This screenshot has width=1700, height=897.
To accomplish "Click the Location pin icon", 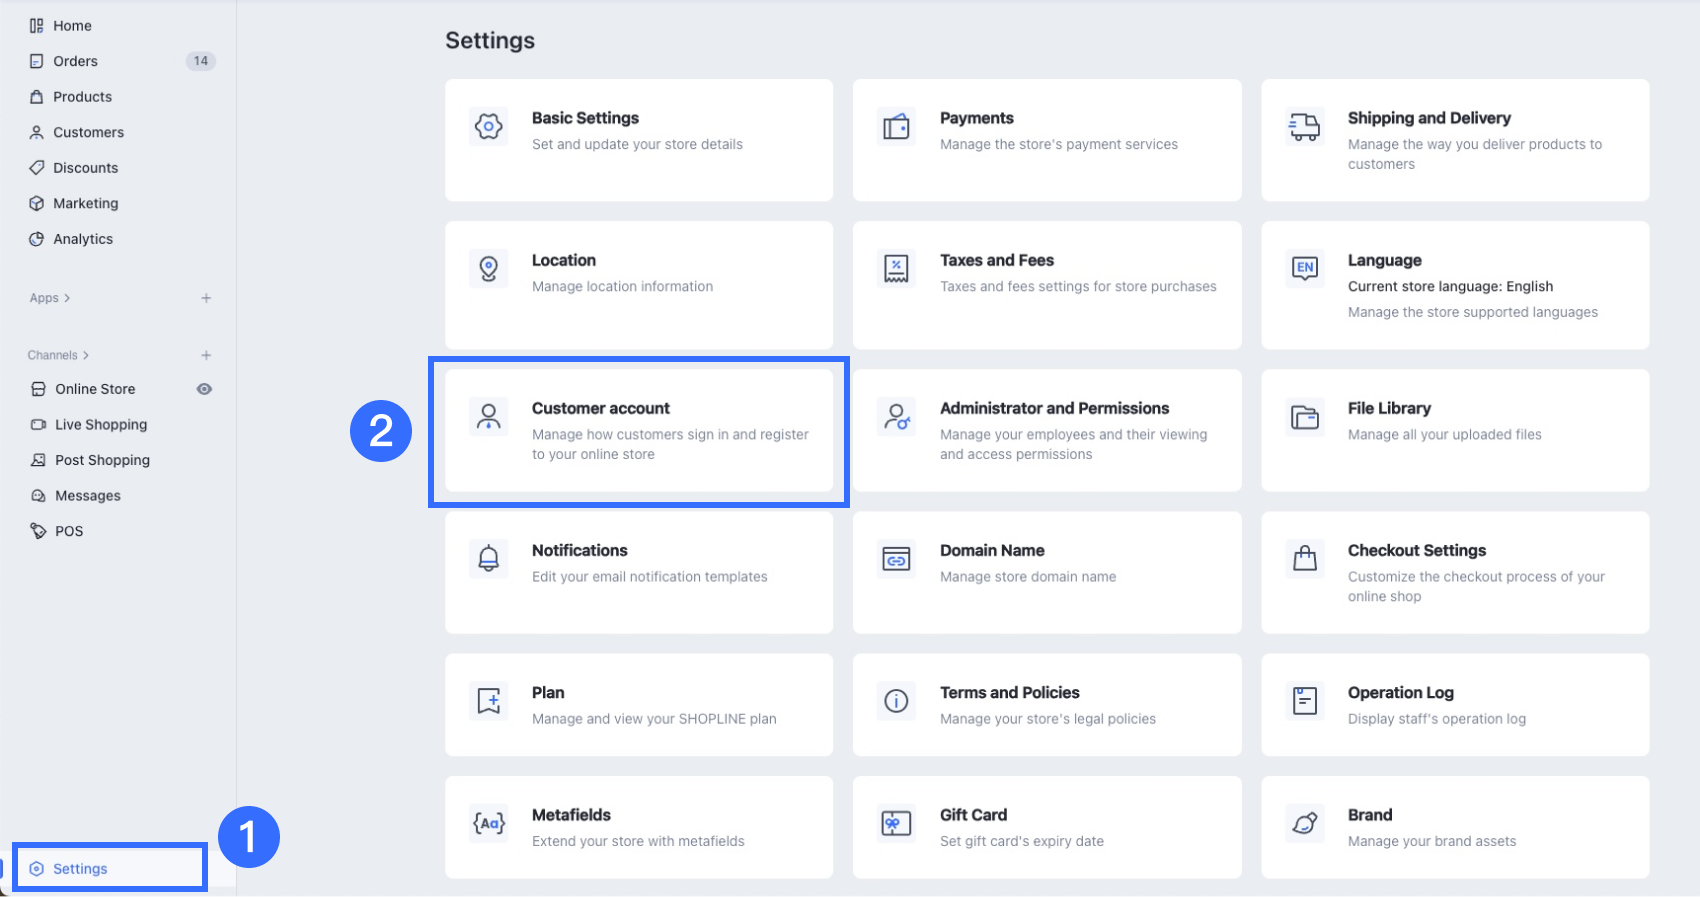I will pos(488,269).
